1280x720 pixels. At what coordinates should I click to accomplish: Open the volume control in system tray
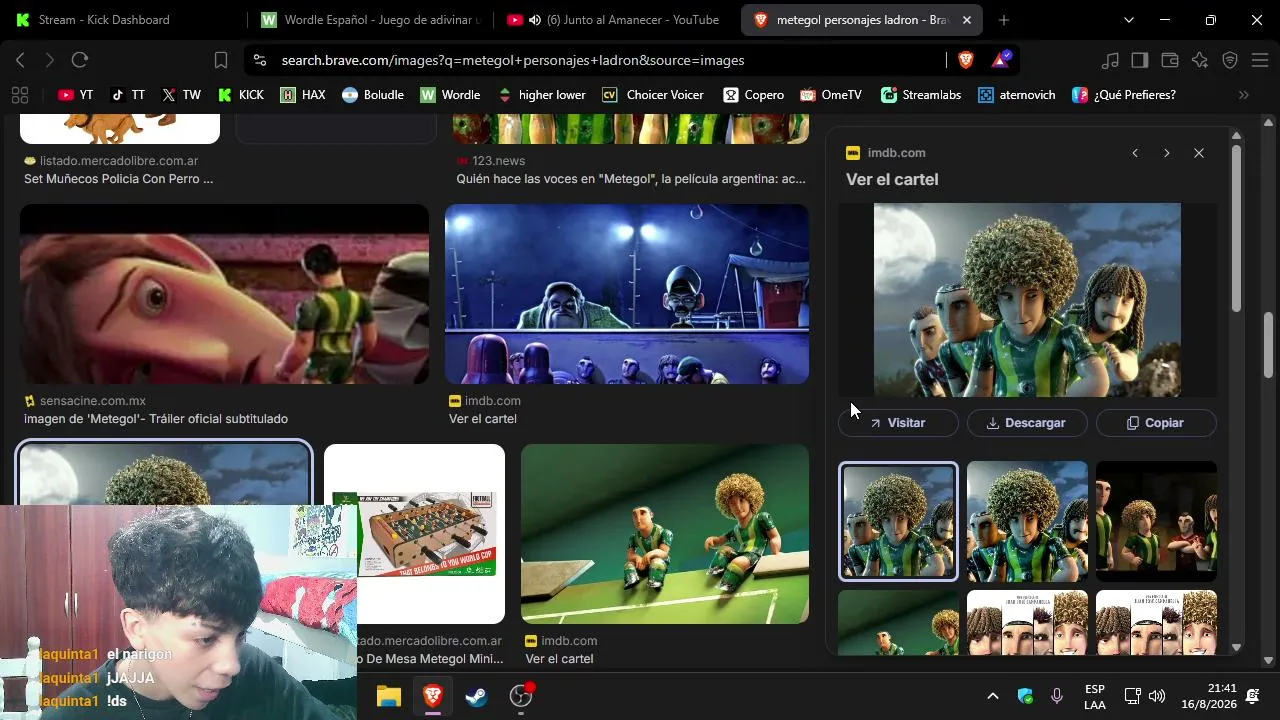pos(1157,696)
